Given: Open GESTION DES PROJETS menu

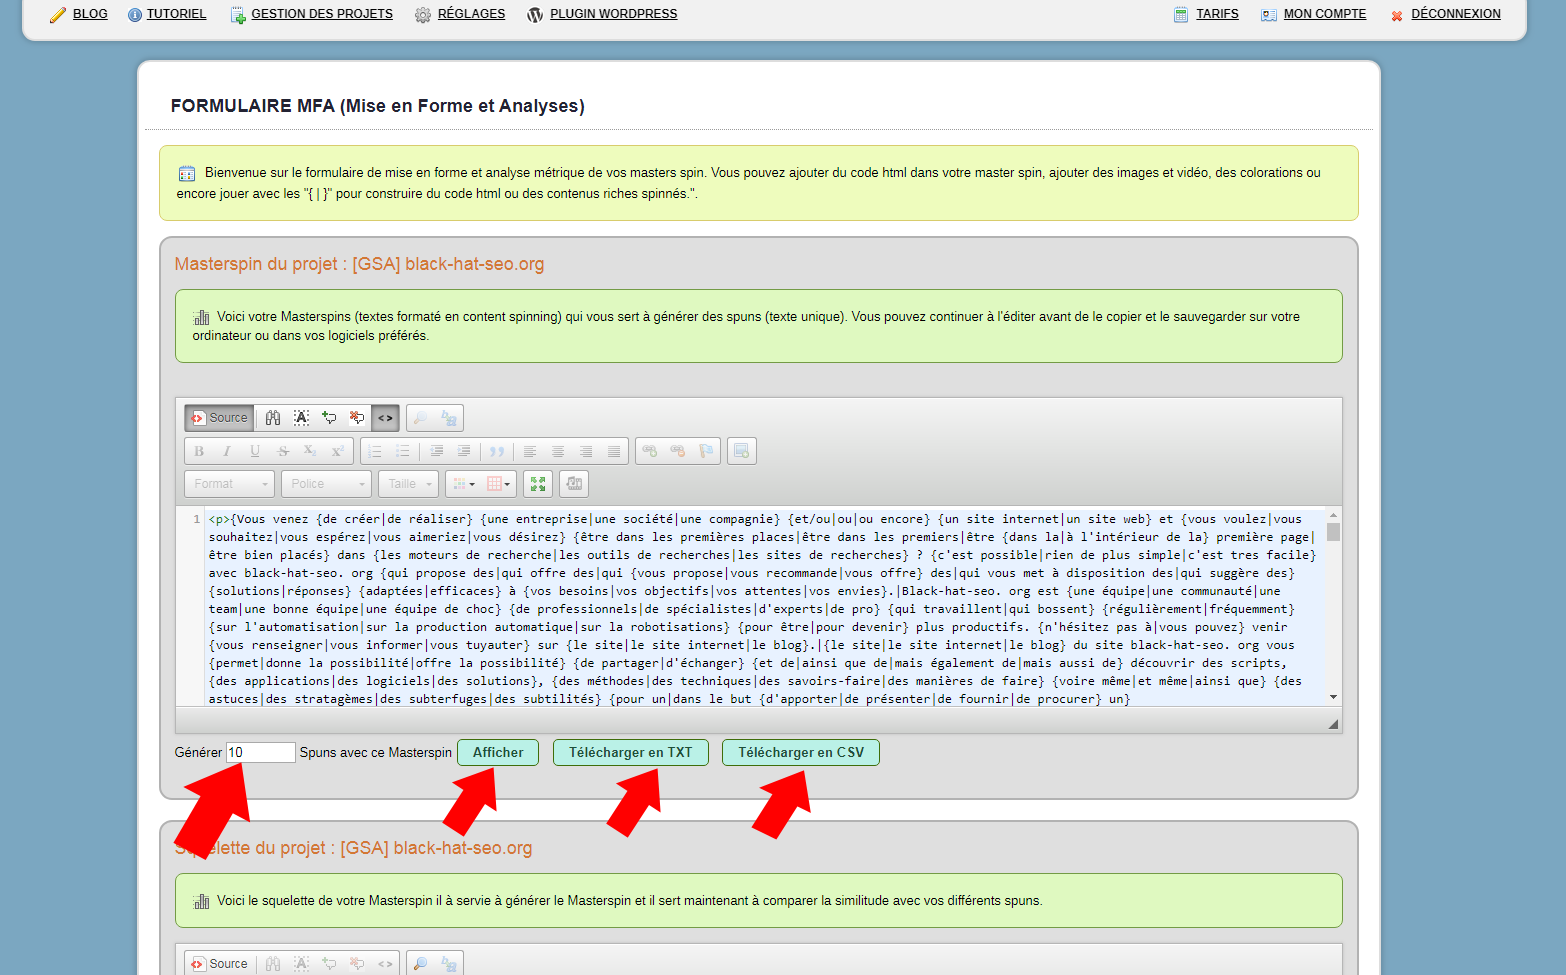Looking at the screenshot, I should (322, 14).
